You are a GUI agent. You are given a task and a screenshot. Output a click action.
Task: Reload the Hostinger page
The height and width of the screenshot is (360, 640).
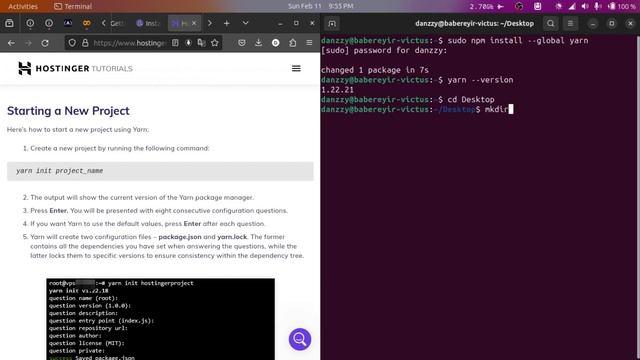tap(45, 43)
